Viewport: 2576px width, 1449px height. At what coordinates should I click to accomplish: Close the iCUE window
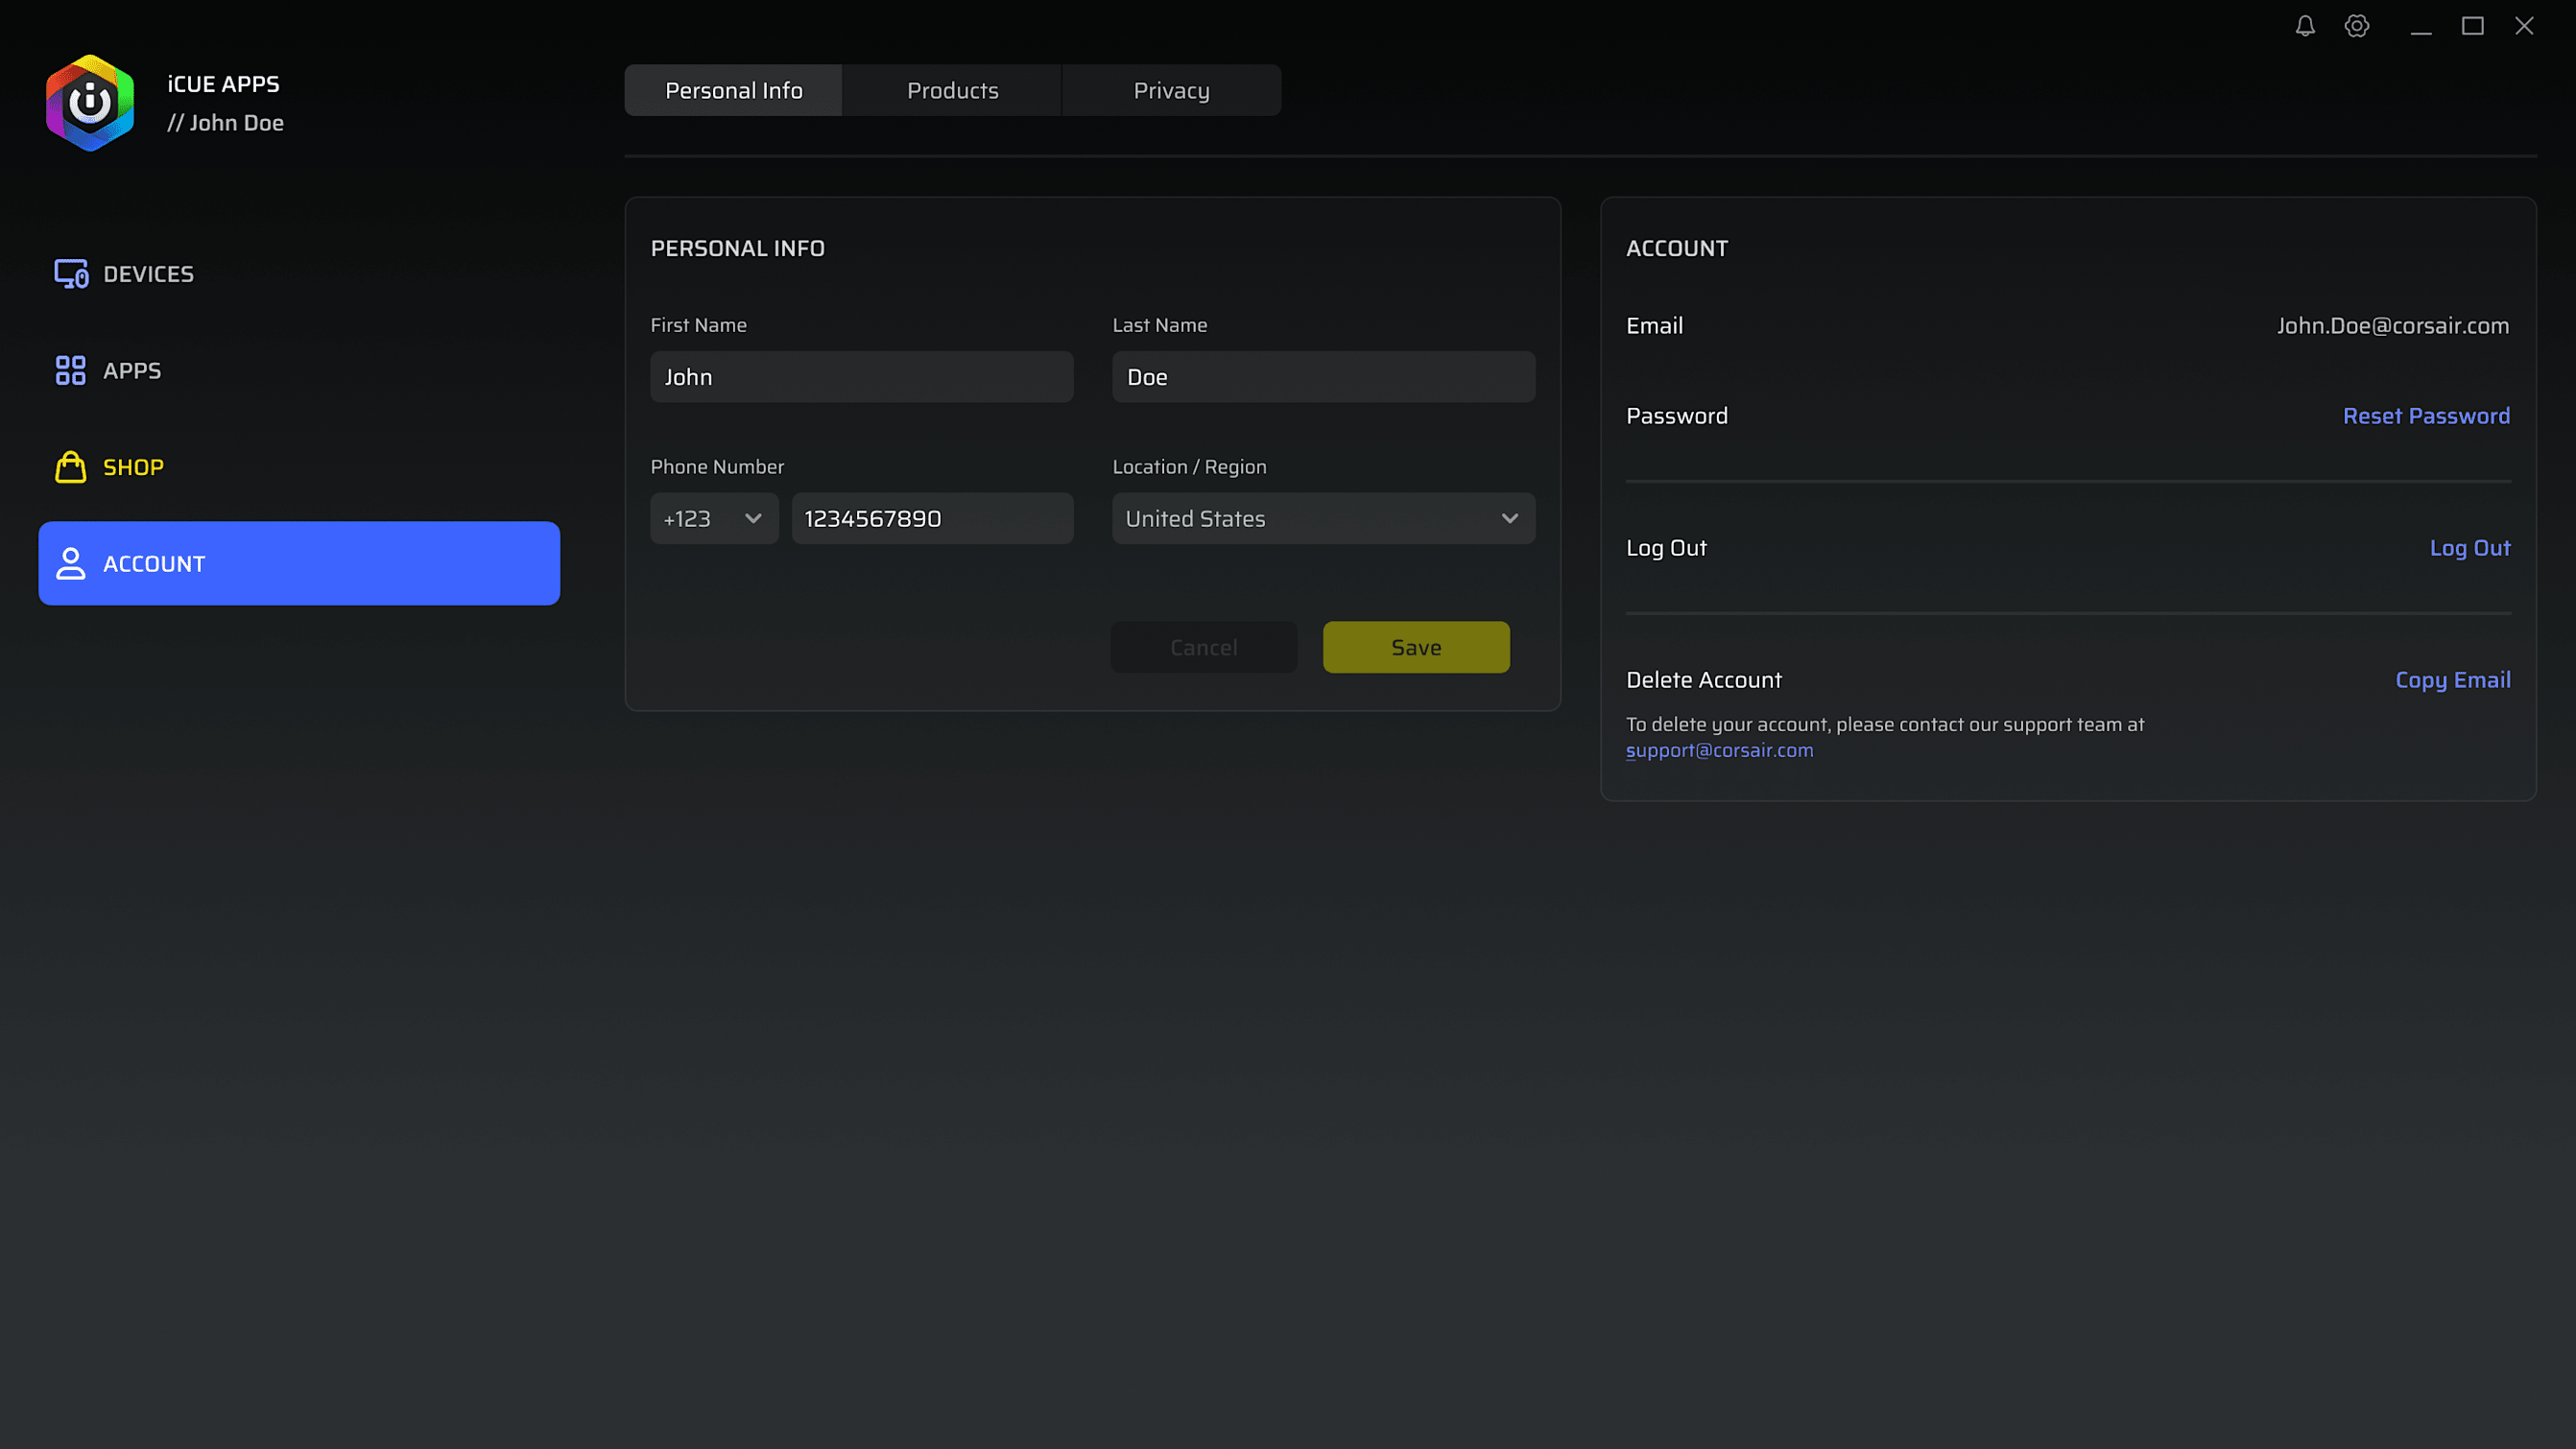(2525, 26)
